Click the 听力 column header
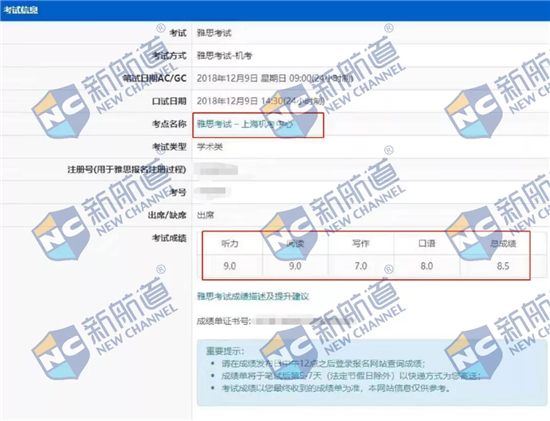This screenshot has height=421, width=550. pyautogui.click(x=230, y=243)
